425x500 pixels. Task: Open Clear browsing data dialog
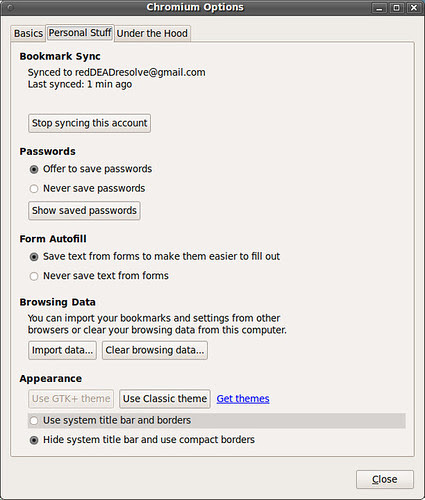155,350
